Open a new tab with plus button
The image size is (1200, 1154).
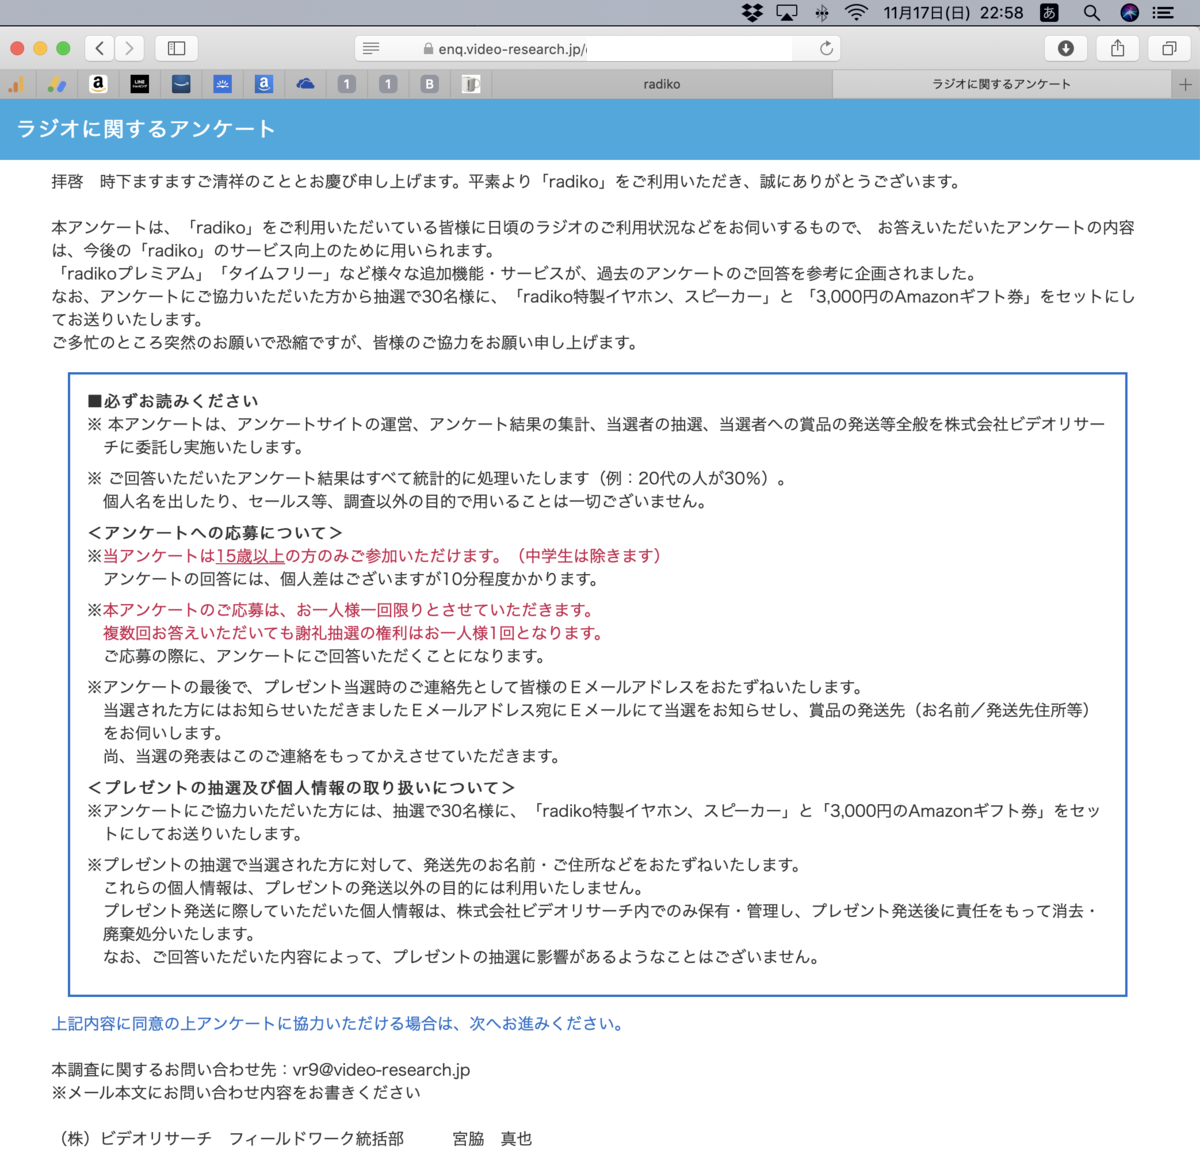point(1185,84)
